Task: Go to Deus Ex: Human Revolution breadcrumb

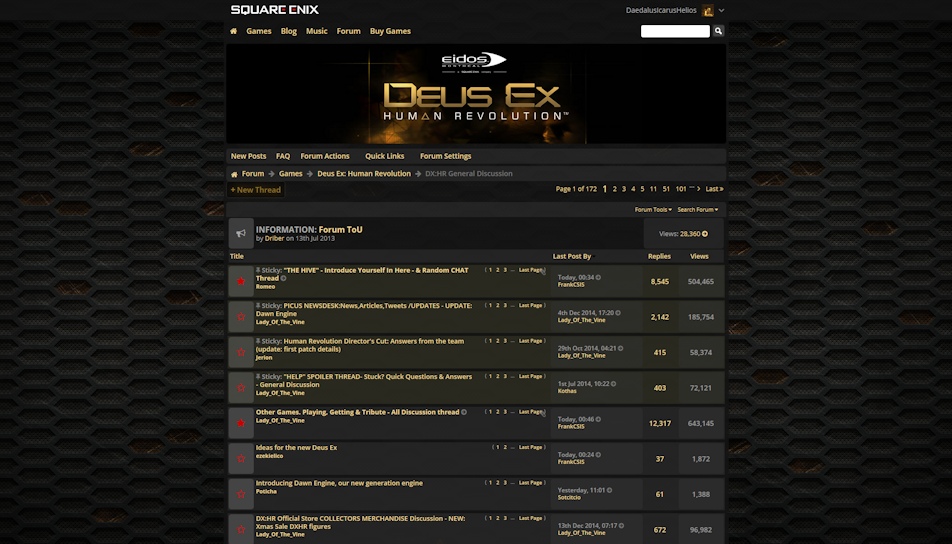Action: click(364, 174)
